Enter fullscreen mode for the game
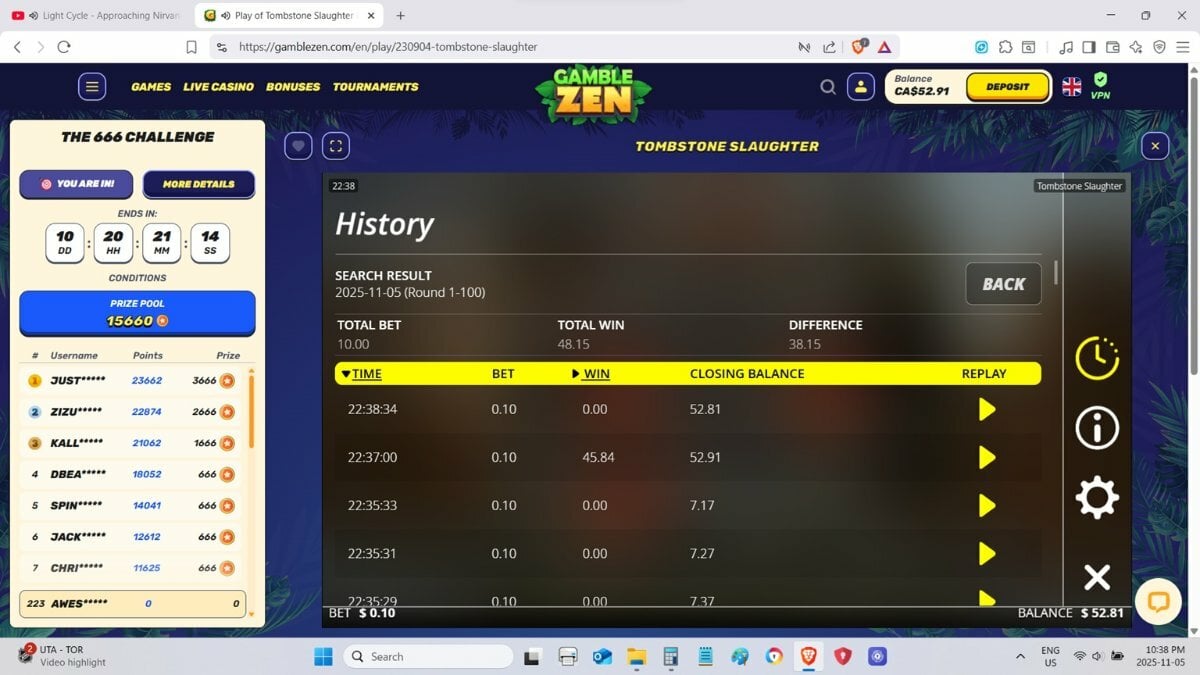Viewport: 1200px width, 675px height. point(336,146)
